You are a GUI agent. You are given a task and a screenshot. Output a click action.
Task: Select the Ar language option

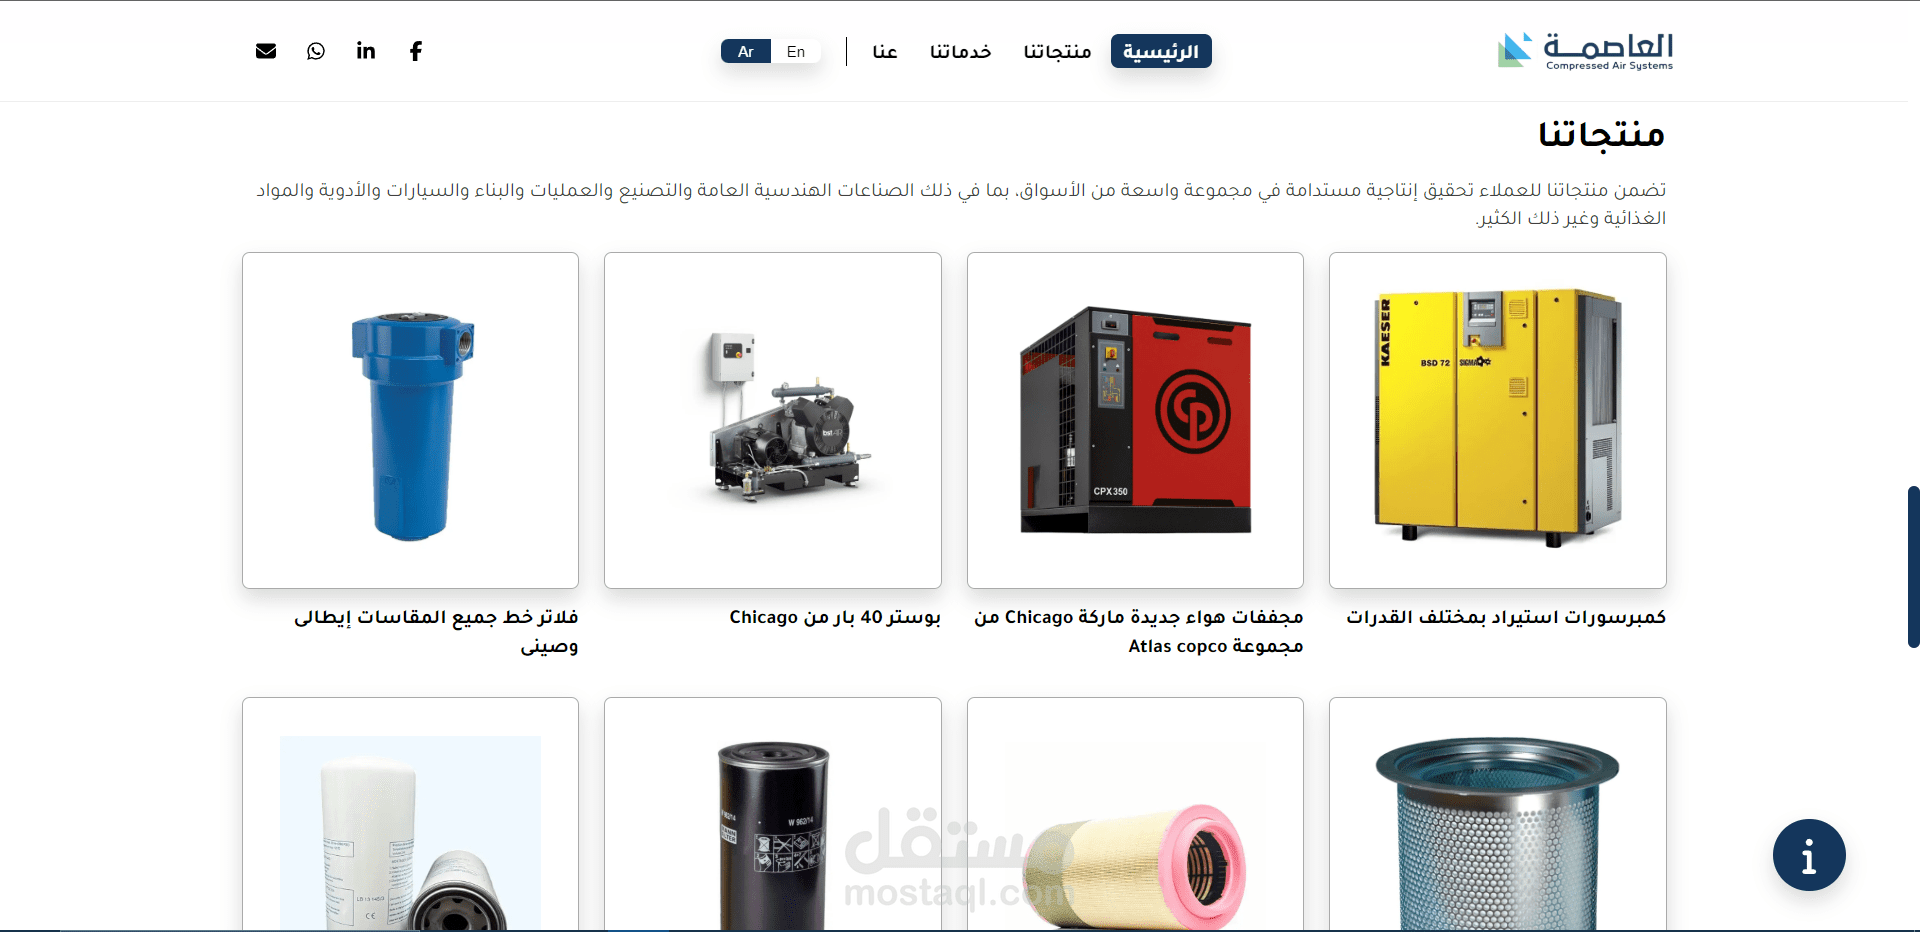(746, 51)
